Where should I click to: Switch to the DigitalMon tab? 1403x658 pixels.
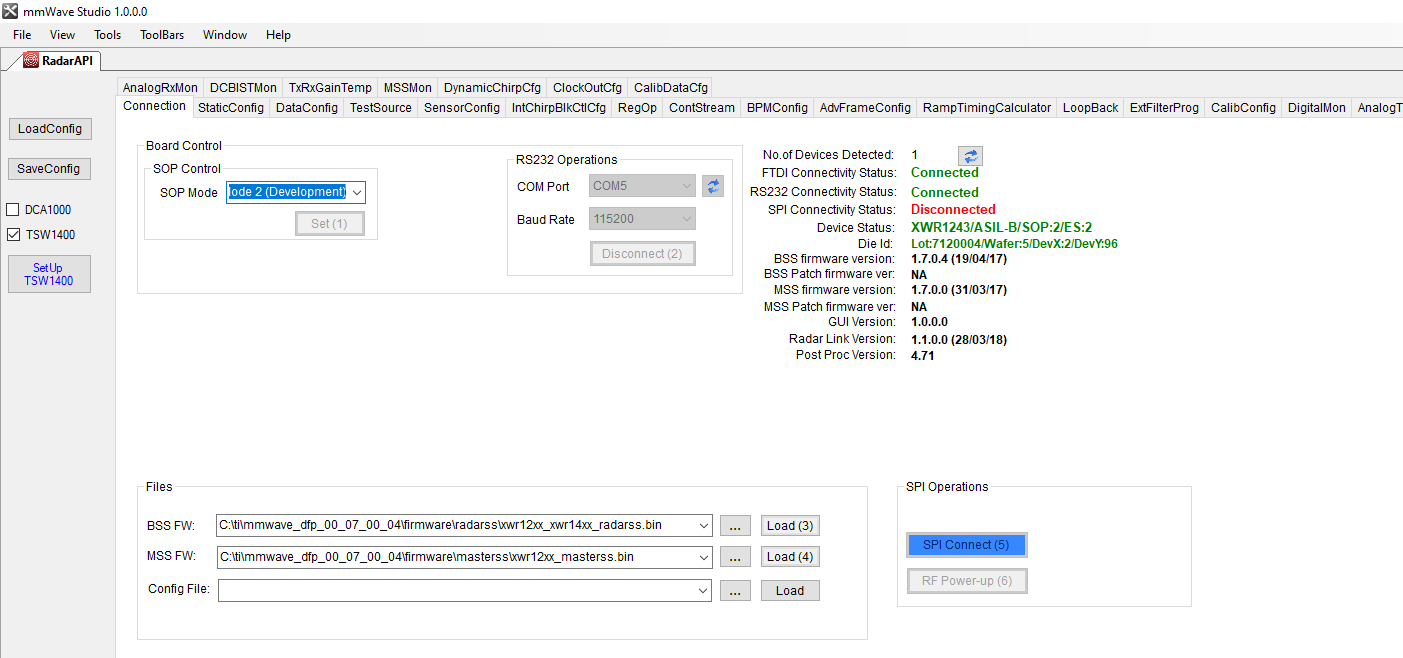pos(1317,107)
